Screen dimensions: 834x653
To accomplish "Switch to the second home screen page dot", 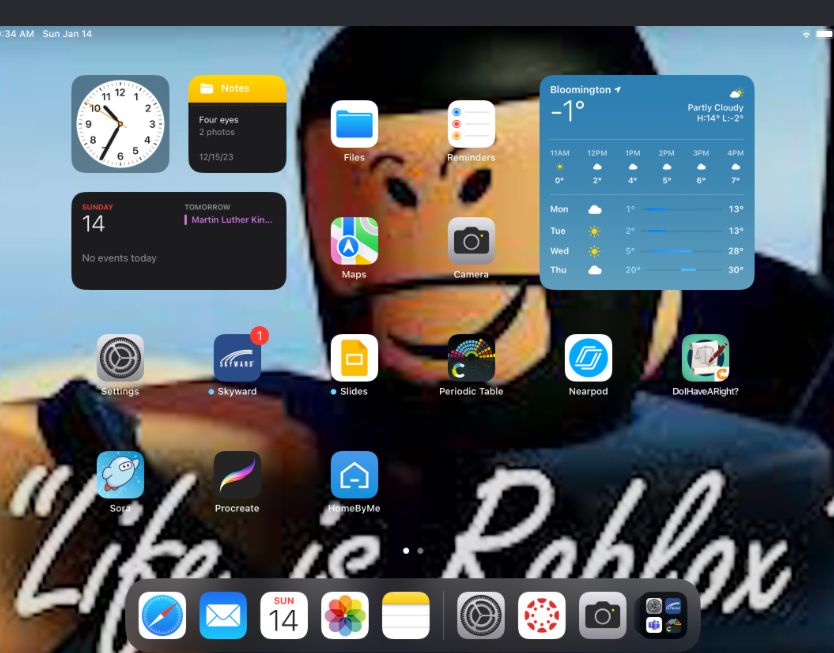I will (420, 550).
